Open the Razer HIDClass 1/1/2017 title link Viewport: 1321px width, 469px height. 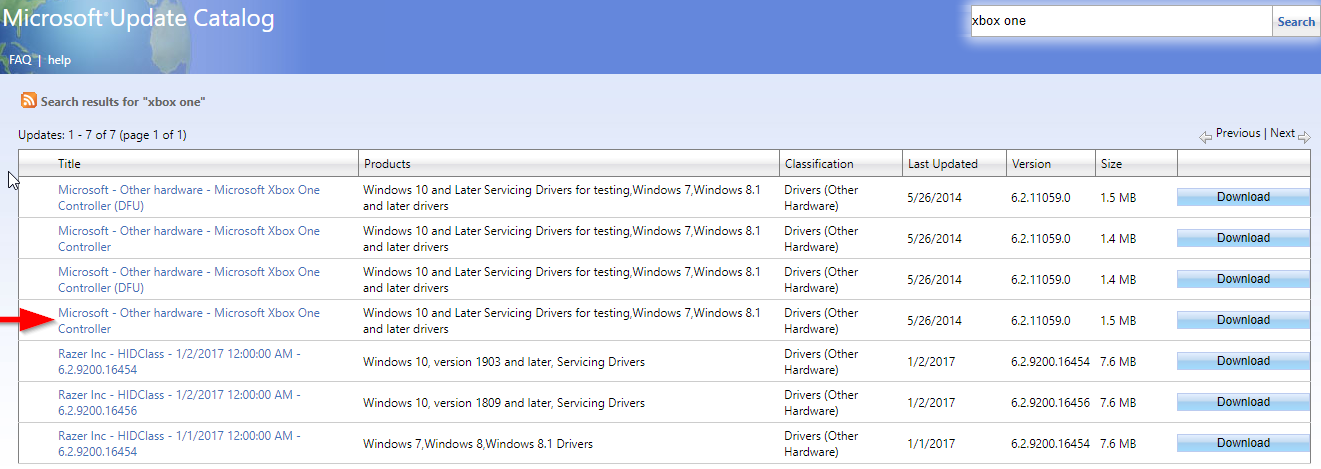pos(179,444)
